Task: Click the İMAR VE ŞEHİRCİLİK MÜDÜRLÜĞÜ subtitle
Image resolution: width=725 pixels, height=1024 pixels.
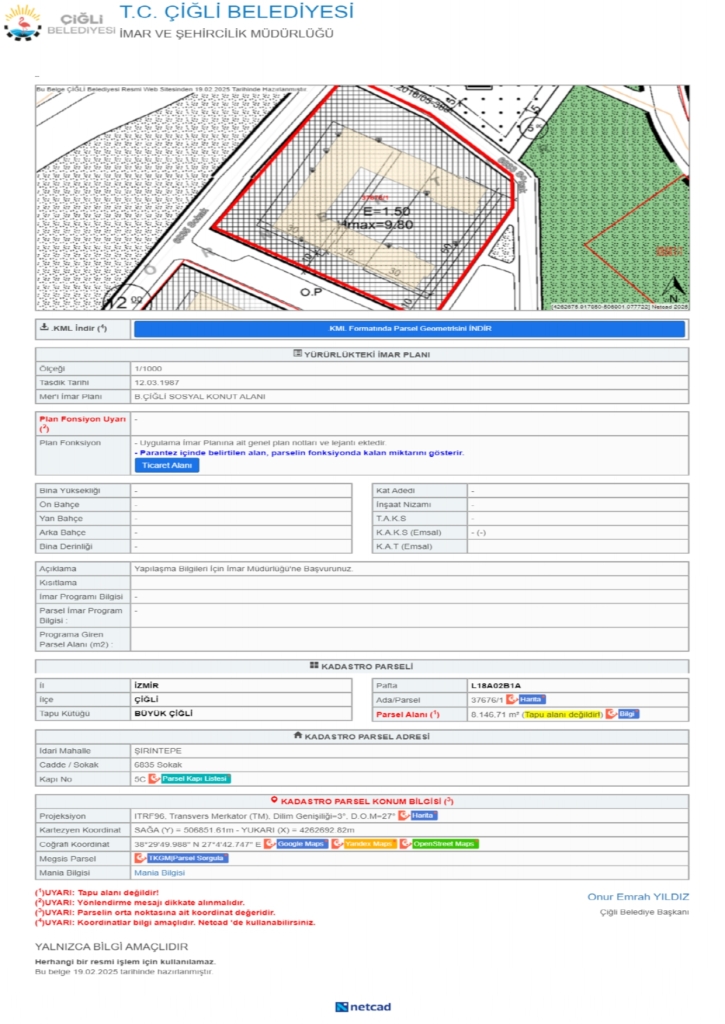Action: coord(226,33)
